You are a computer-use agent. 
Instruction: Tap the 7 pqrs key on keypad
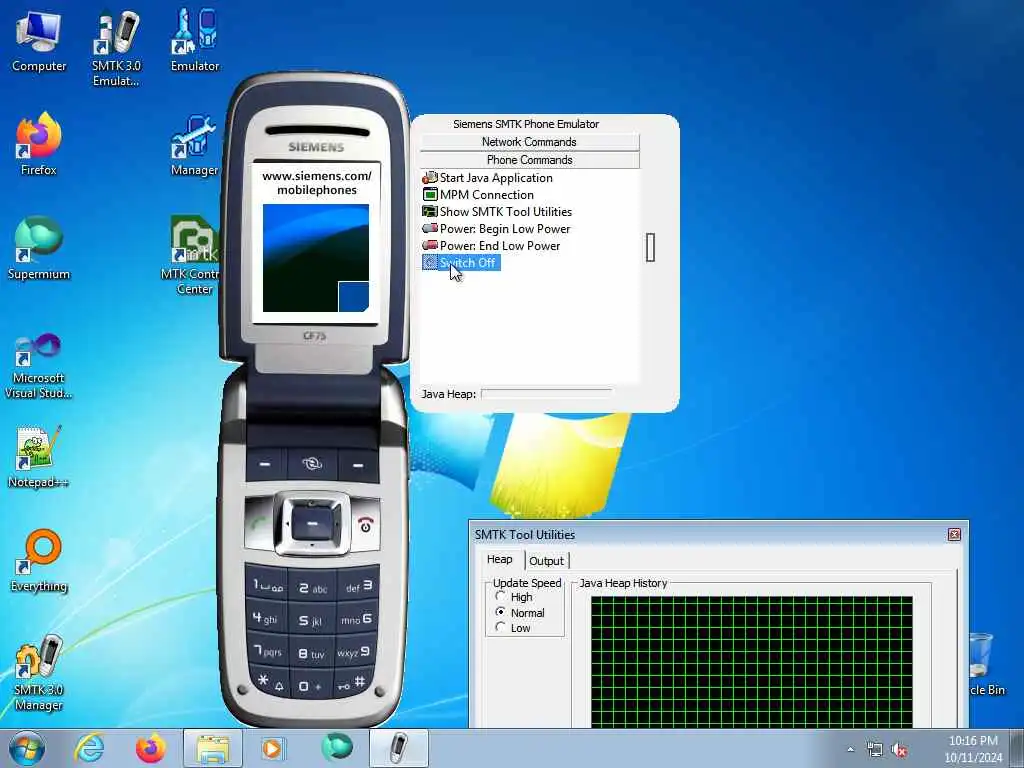click(x=268, y=650)
